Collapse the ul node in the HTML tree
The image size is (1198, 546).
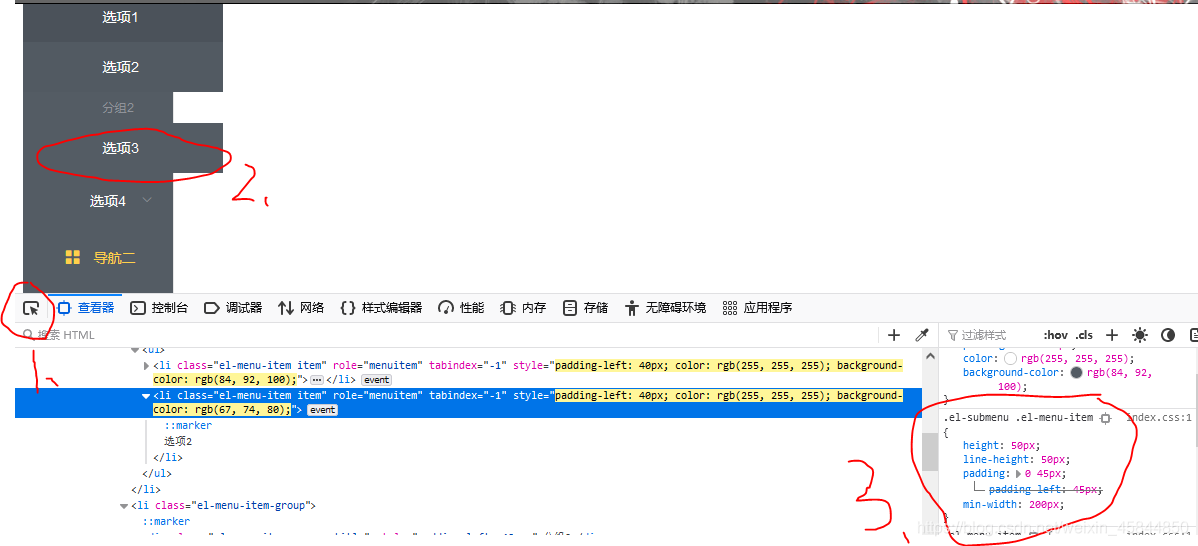tap(135, 350)
